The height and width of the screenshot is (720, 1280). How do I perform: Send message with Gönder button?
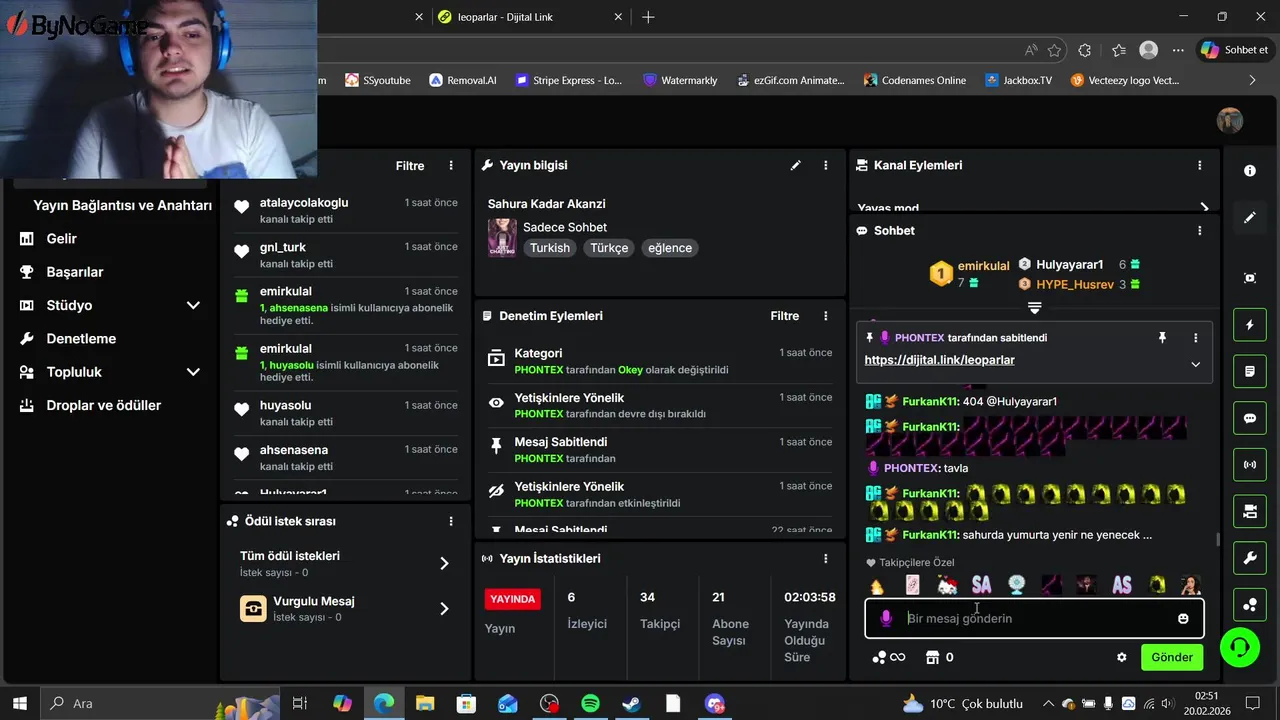coord(1172,657)
